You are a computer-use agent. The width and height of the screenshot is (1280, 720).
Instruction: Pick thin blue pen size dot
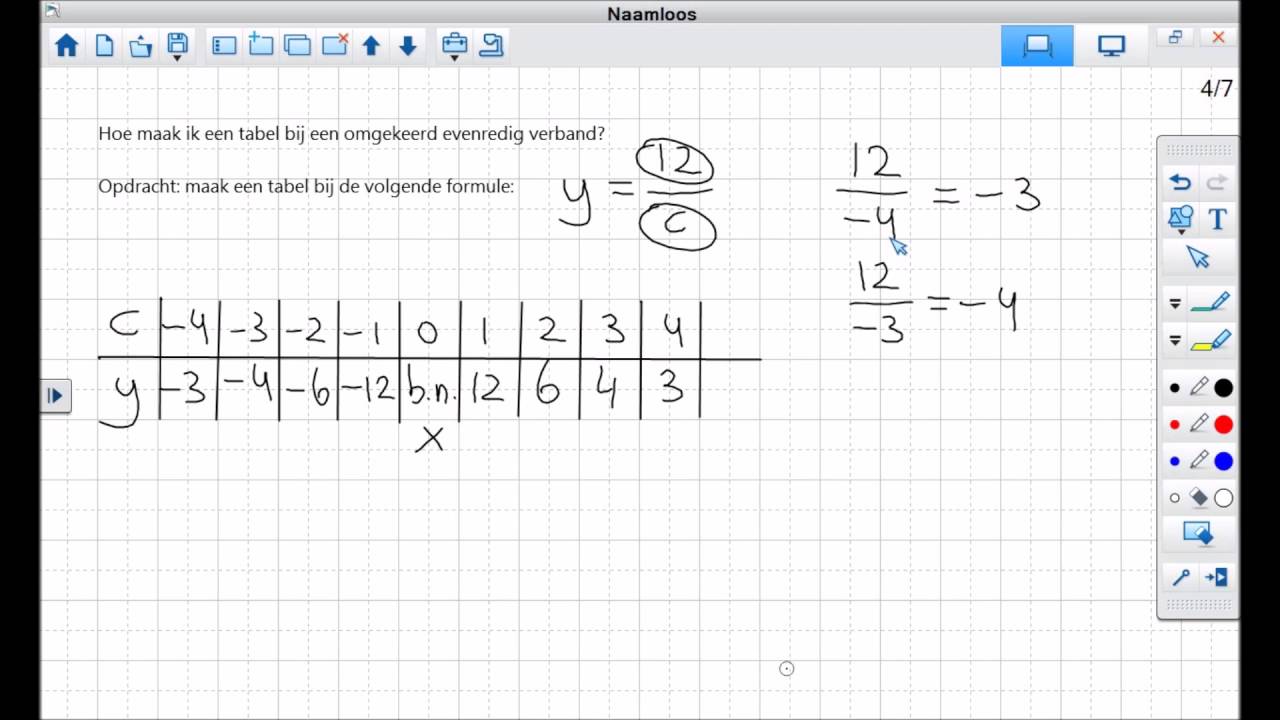[1174, 462]
